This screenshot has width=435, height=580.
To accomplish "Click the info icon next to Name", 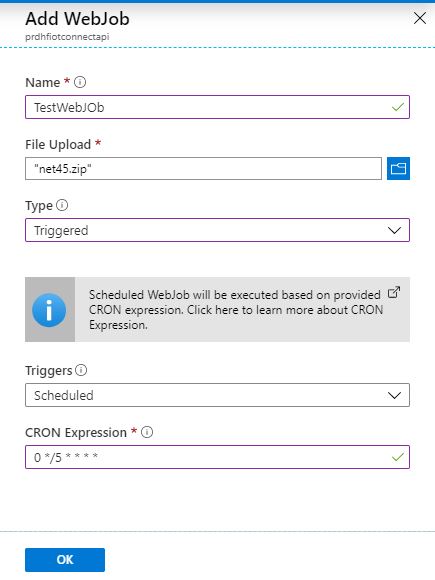I will 80,82.
